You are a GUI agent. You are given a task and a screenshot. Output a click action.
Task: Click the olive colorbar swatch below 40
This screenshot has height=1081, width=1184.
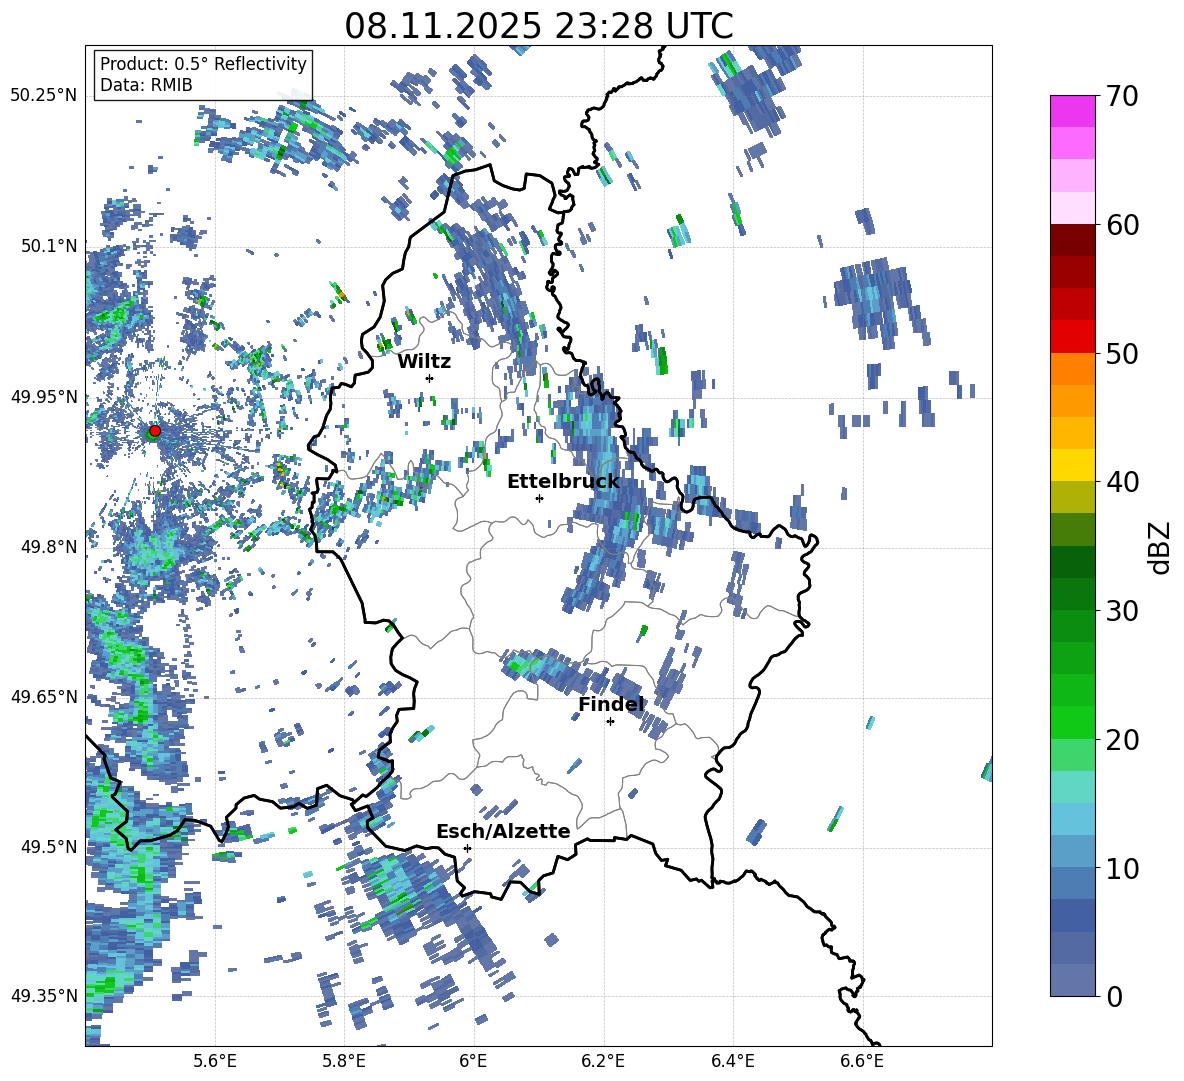(x=1072, y=497)
